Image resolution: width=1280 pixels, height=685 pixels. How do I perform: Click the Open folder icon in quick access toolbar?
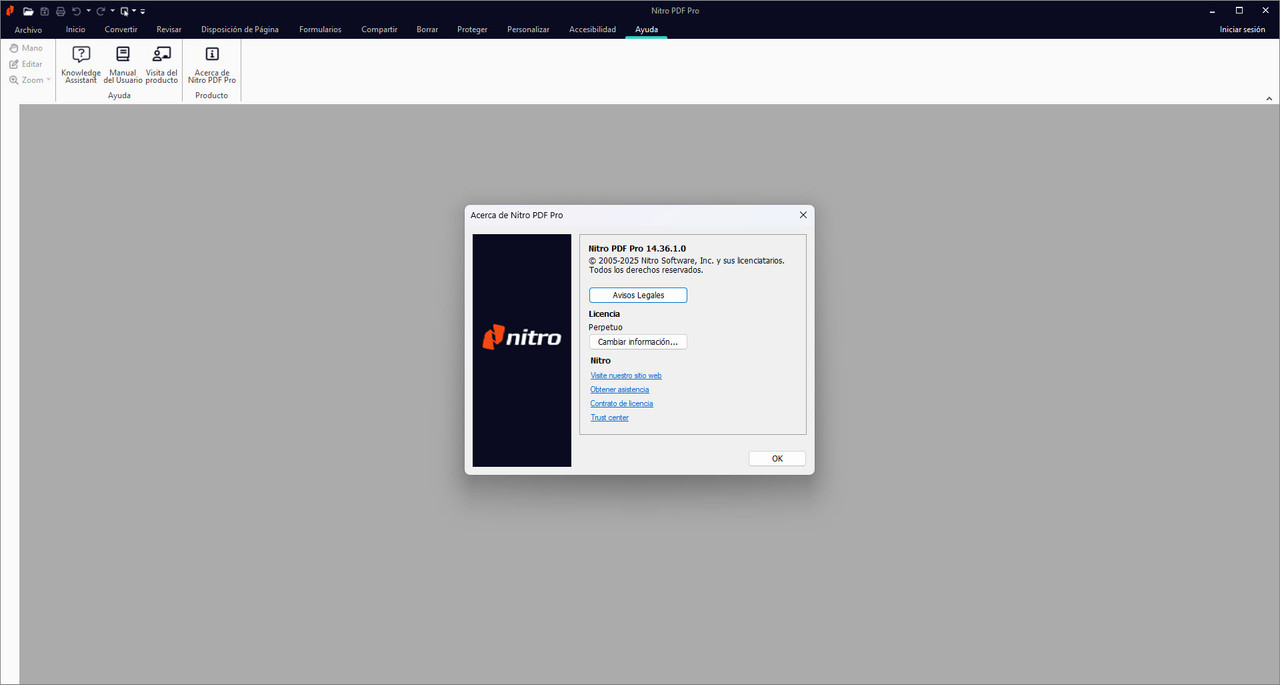tap(28, 11)
